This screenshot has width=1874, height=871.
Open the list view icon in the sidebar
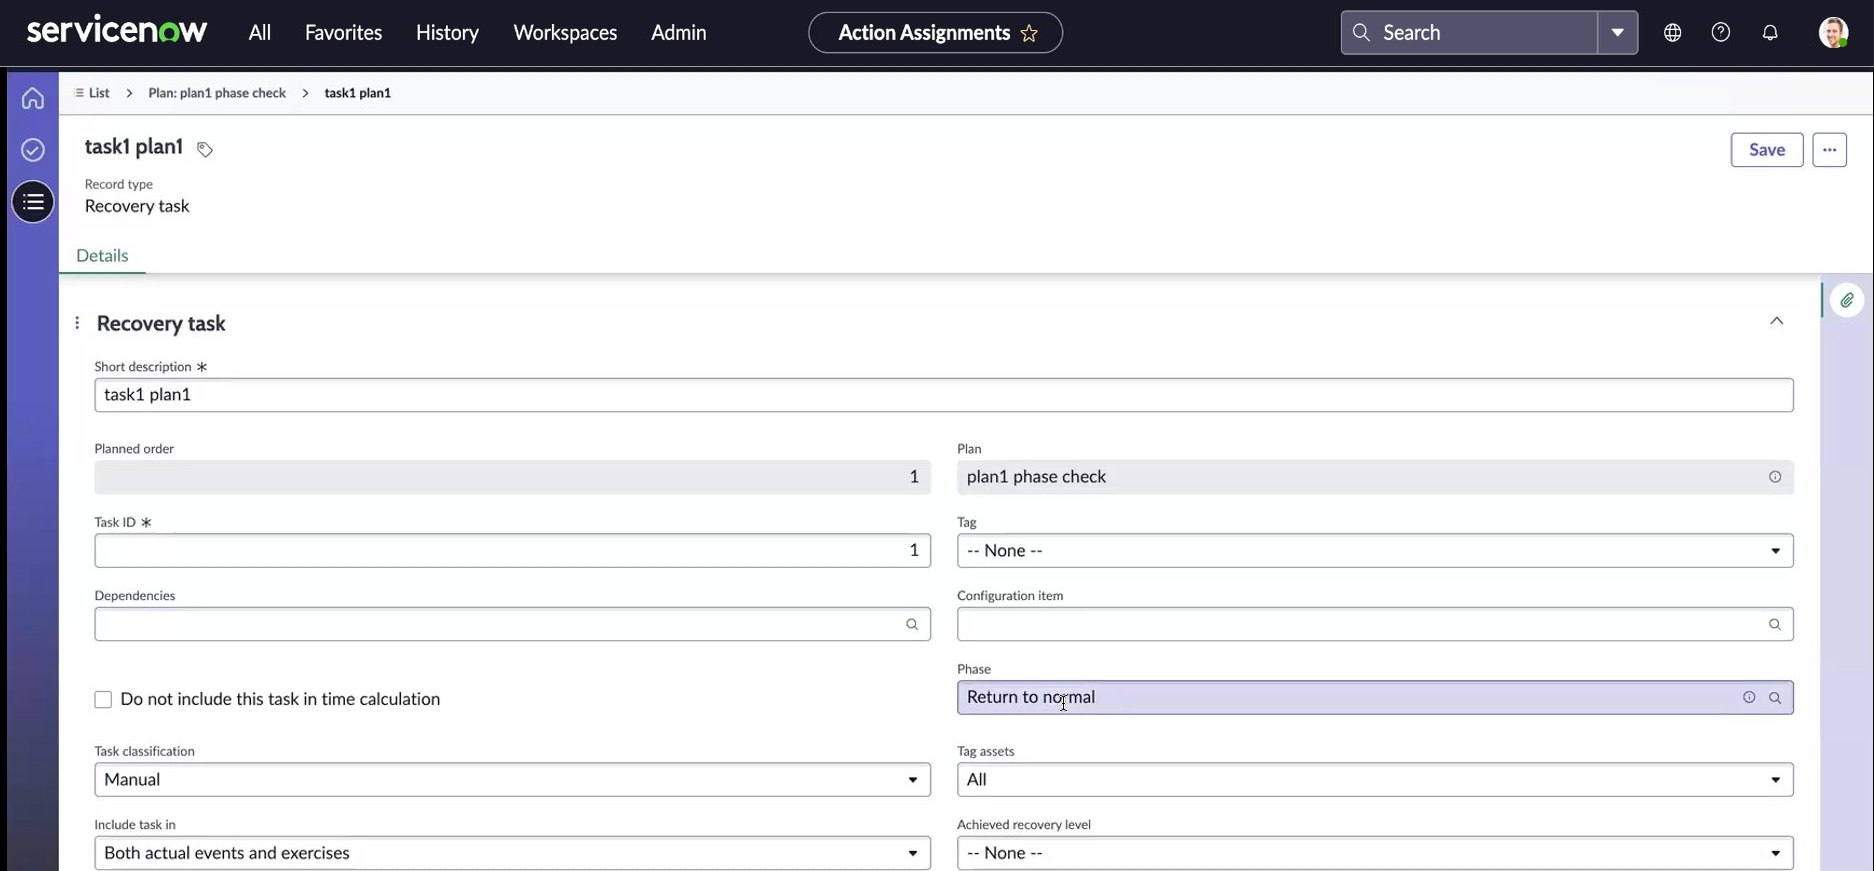click(x=33, y=202)
